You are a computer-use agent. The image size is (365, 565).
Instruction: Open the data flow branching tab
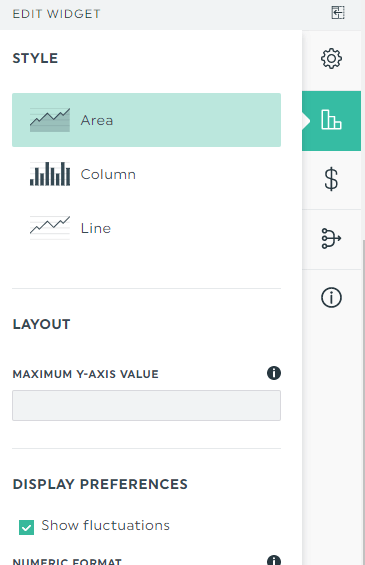[x=331, y=239]
